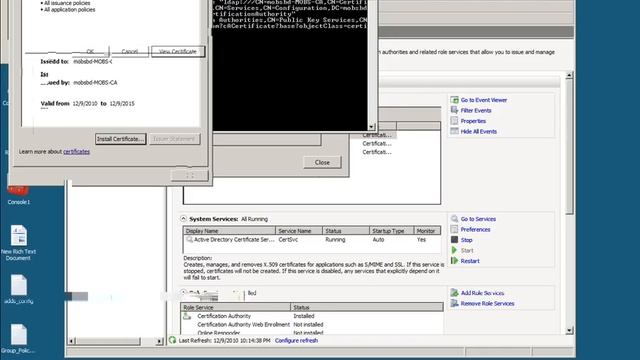Click the Filter Events icon

[x=454, y=110]
